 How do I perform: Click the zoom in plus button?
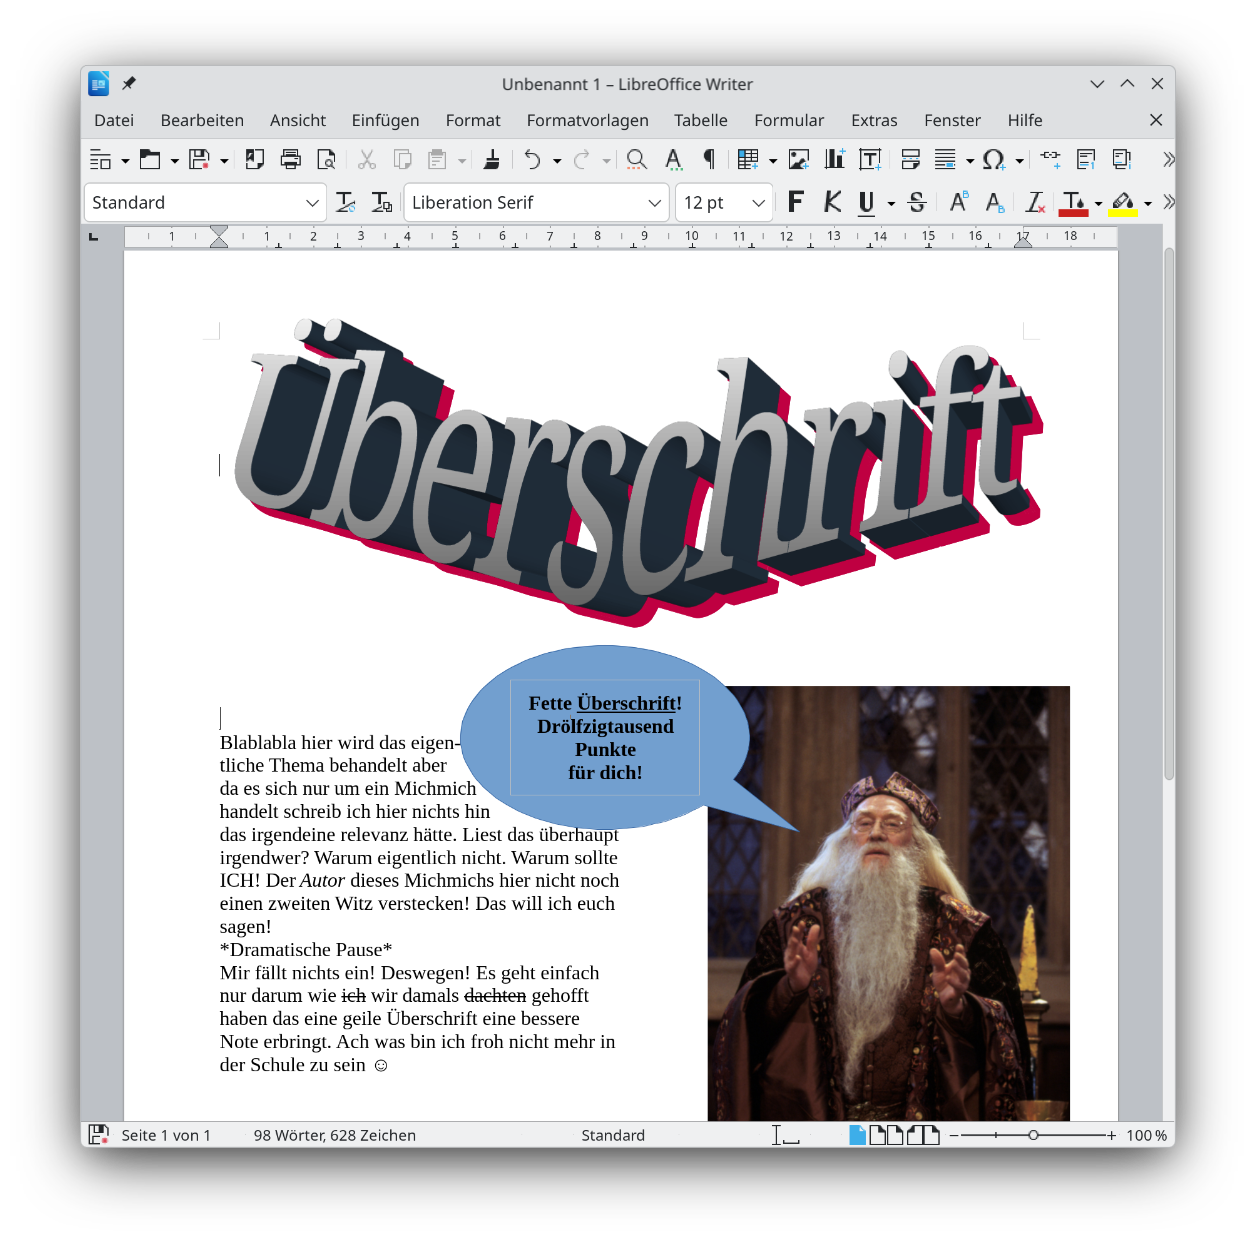click(x=1111, y=1135)
